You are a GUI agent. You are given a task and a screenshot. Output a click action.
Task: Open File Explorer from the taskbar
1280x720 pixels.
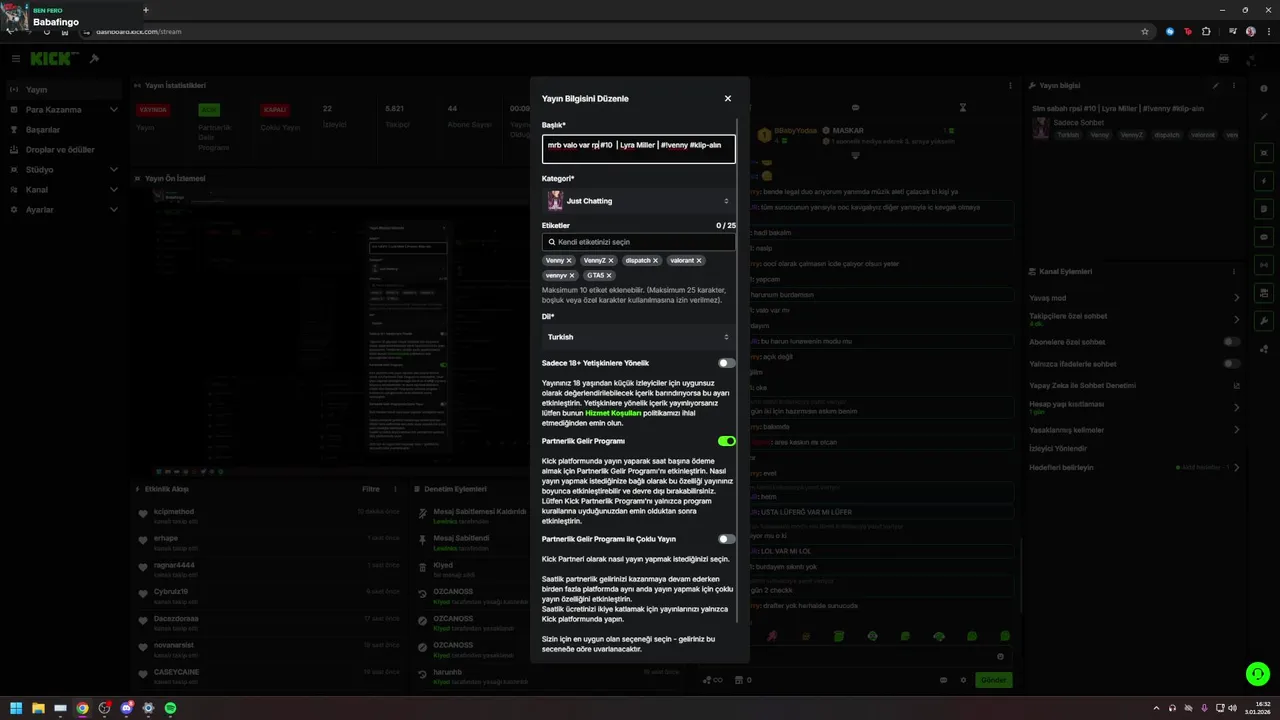point(38,708)
